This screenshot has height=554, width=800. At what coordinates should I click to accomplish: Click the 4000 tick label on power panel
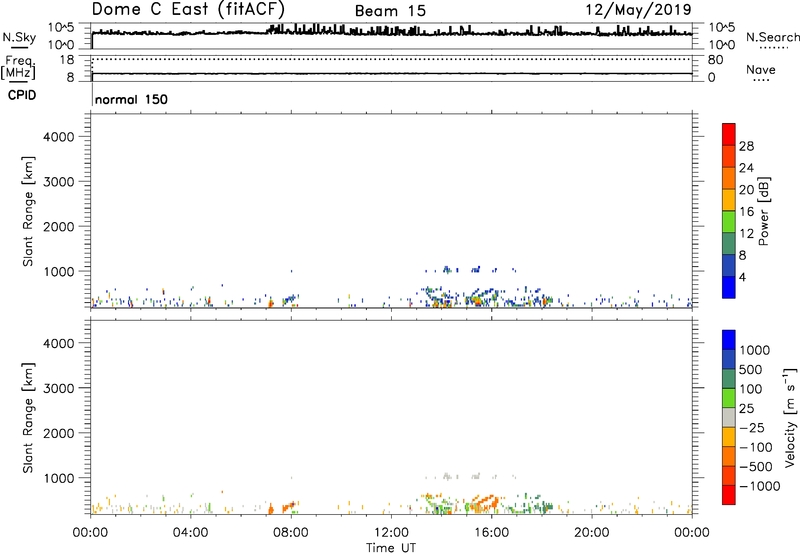[x=59, y=137]
